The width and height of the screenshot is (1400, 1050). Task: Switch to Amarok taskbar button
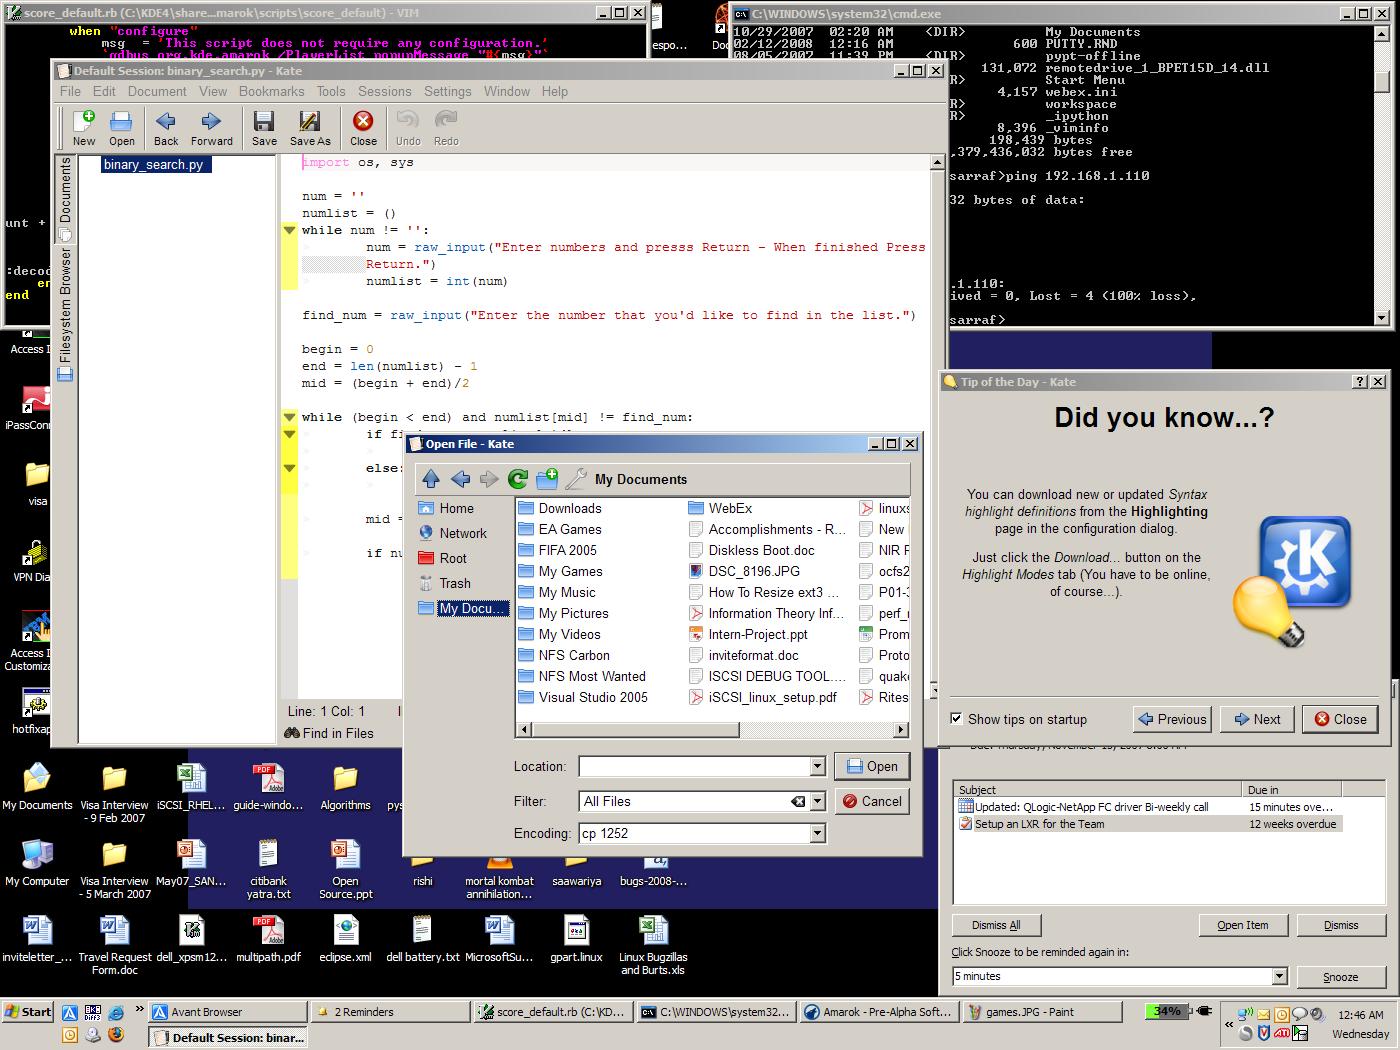878,1012
